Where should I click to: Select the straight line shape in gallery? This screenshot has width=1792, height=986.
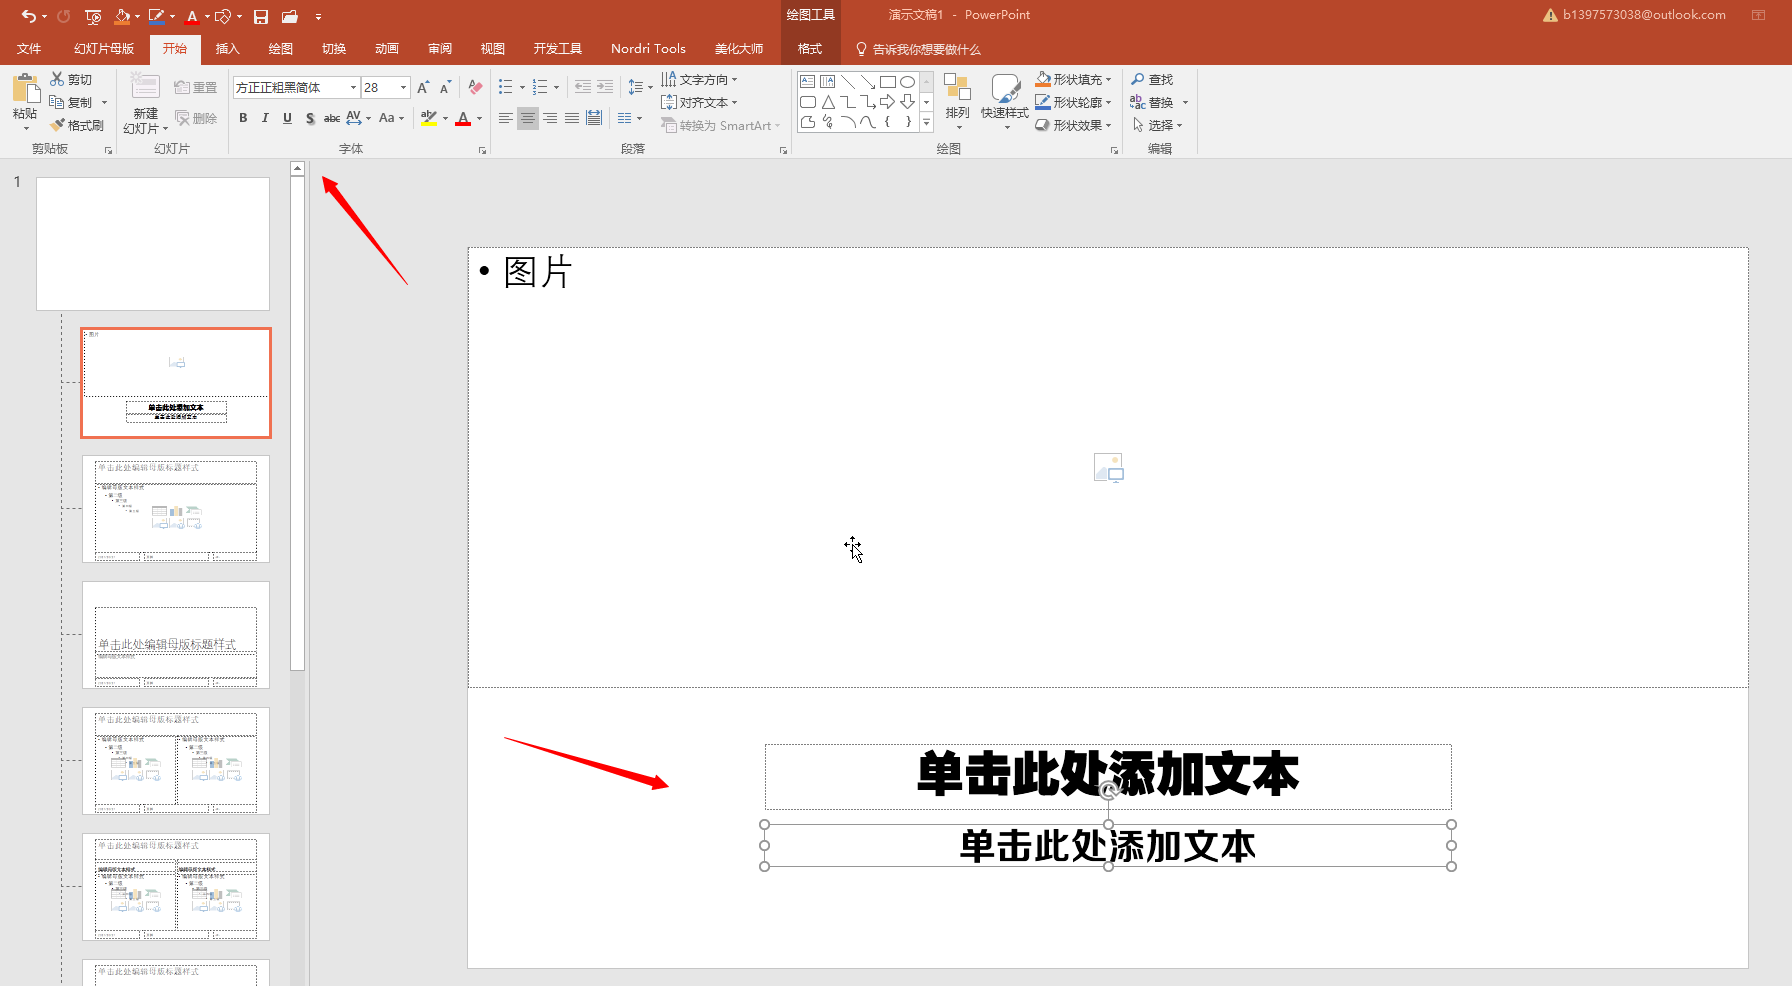tap(848, 82)
